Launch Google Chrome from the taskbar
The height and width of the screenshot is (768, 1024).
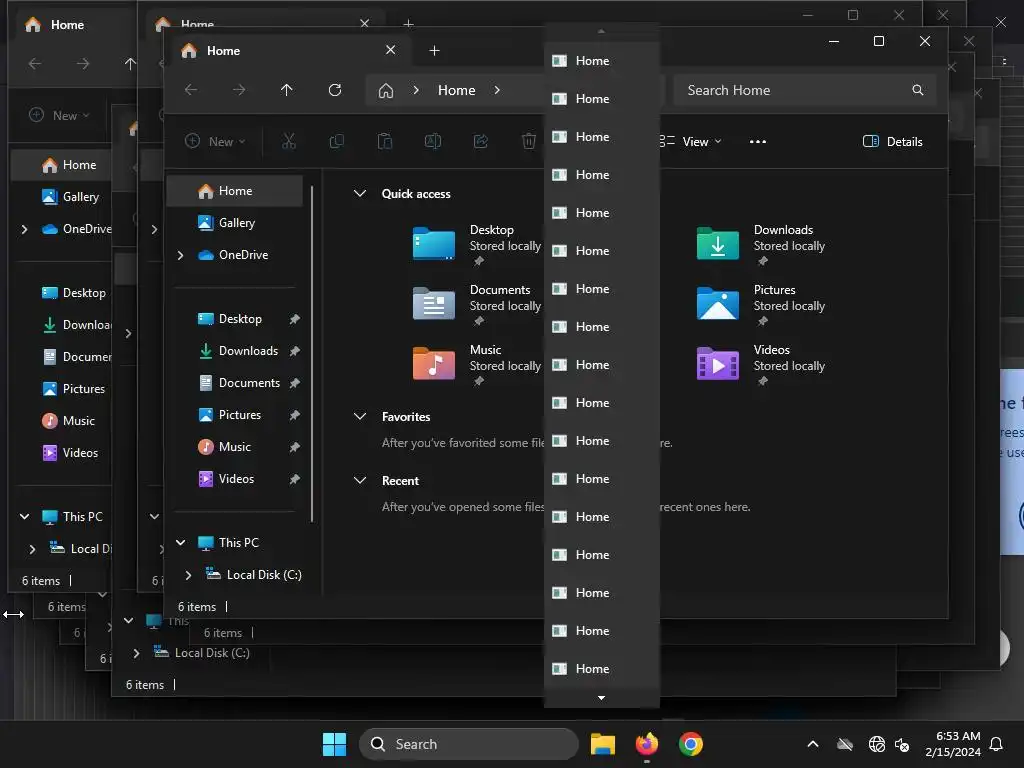pos(690,744)
